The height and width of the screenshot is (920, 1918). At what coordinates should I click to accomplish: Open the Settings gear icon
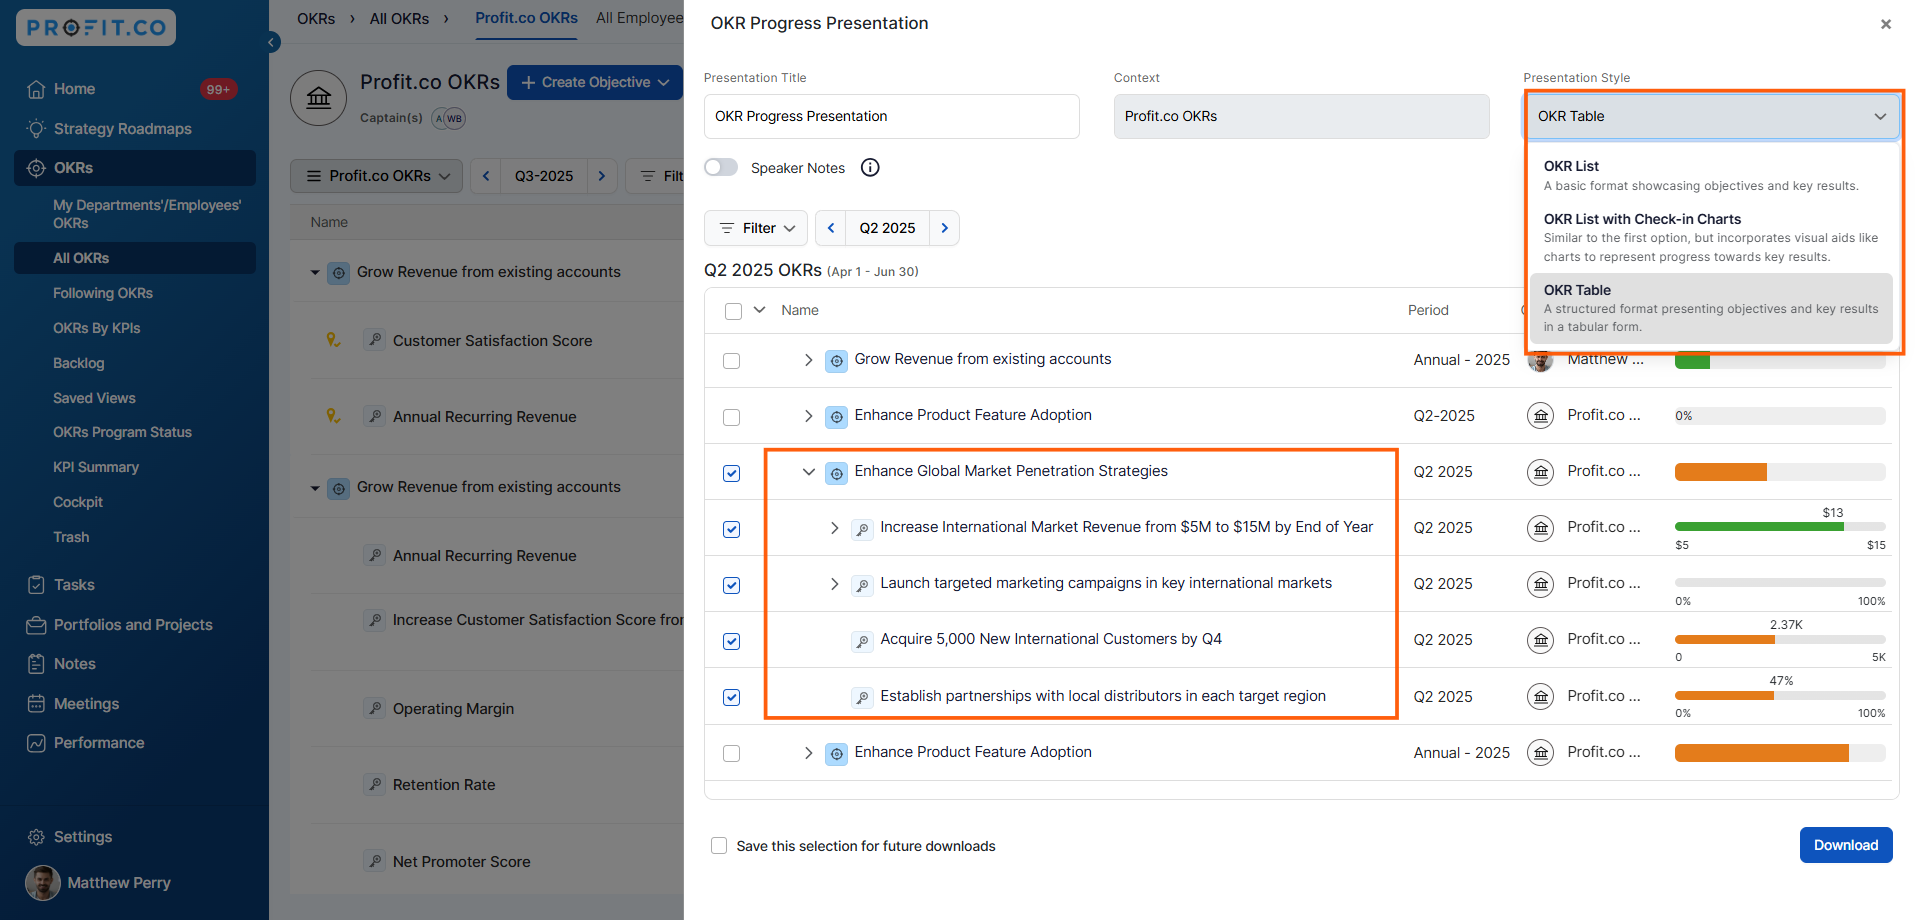click(x=36, y=837)
